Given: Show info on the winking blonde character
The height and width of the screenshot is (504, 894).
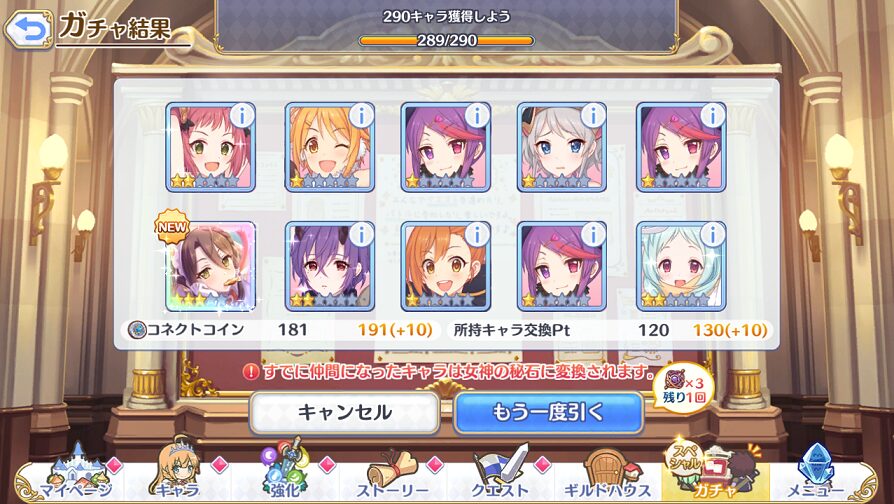Looking at the screenshot, I should [x=360, y=116].
